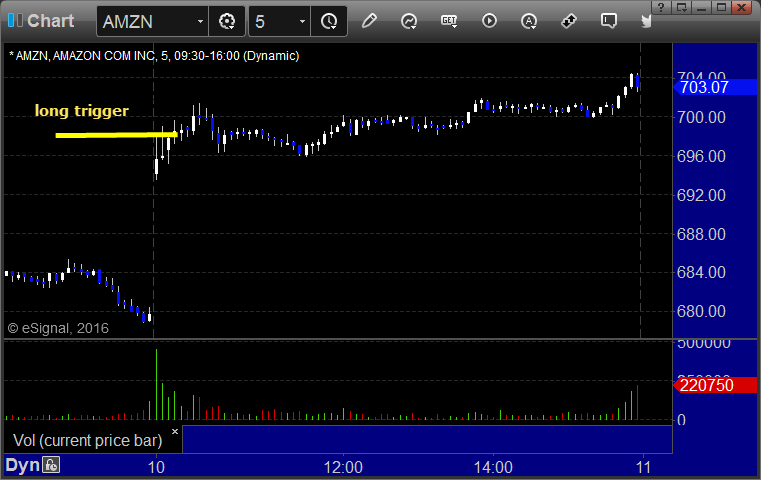Click the tallest green volume bar at the open
Image resolution: width=761 pixels, height=480 pixels.
point(156,384)
